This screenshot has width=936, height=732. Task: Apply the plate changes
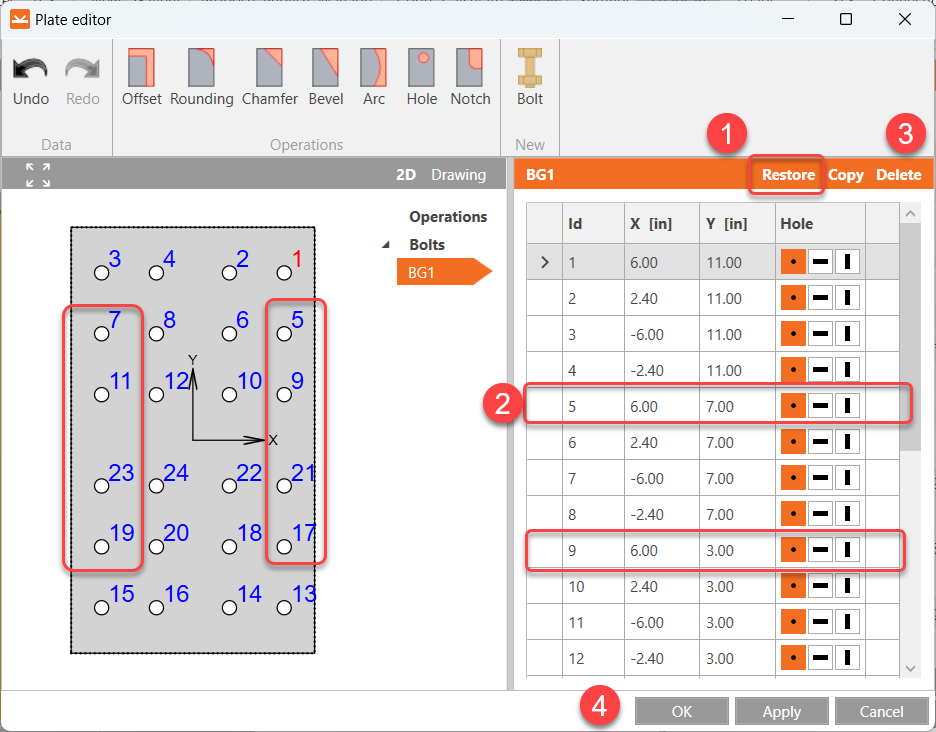781,711
